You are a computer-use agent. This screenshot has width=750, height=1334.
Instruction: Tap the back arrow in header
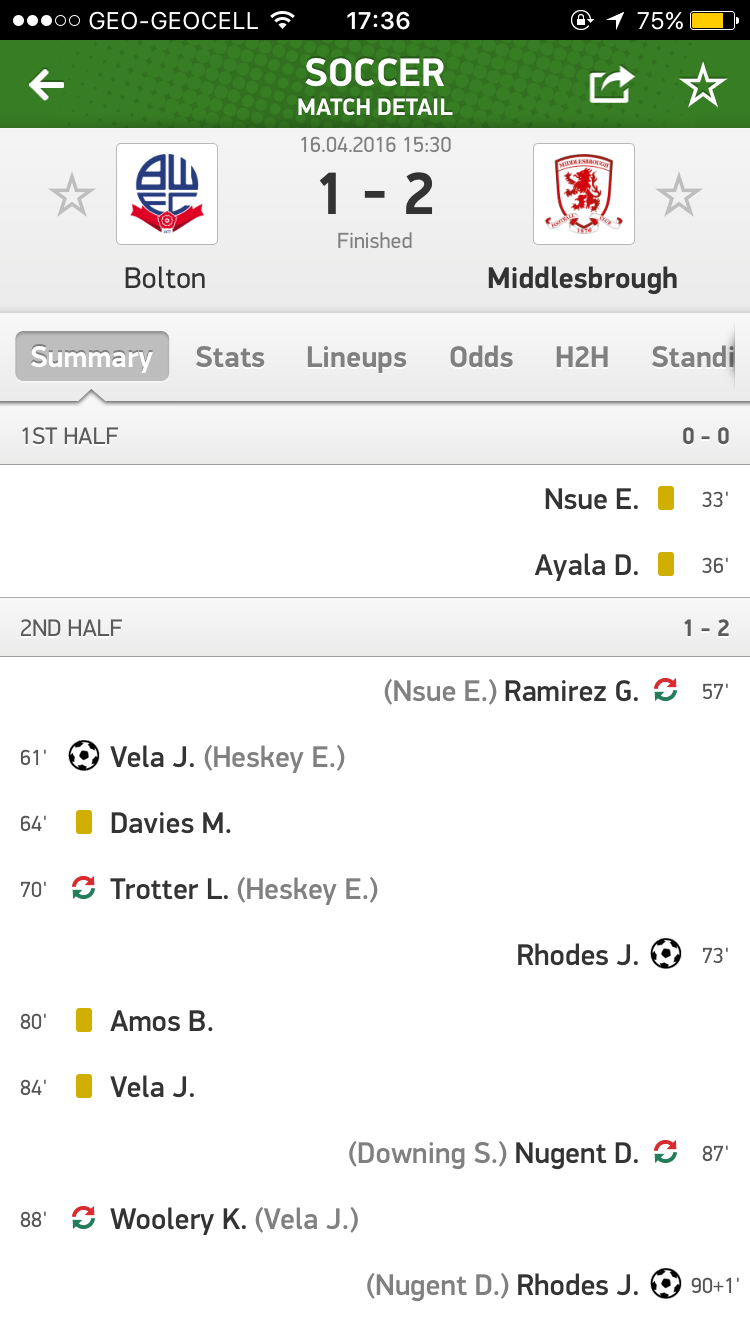point(47,86)
